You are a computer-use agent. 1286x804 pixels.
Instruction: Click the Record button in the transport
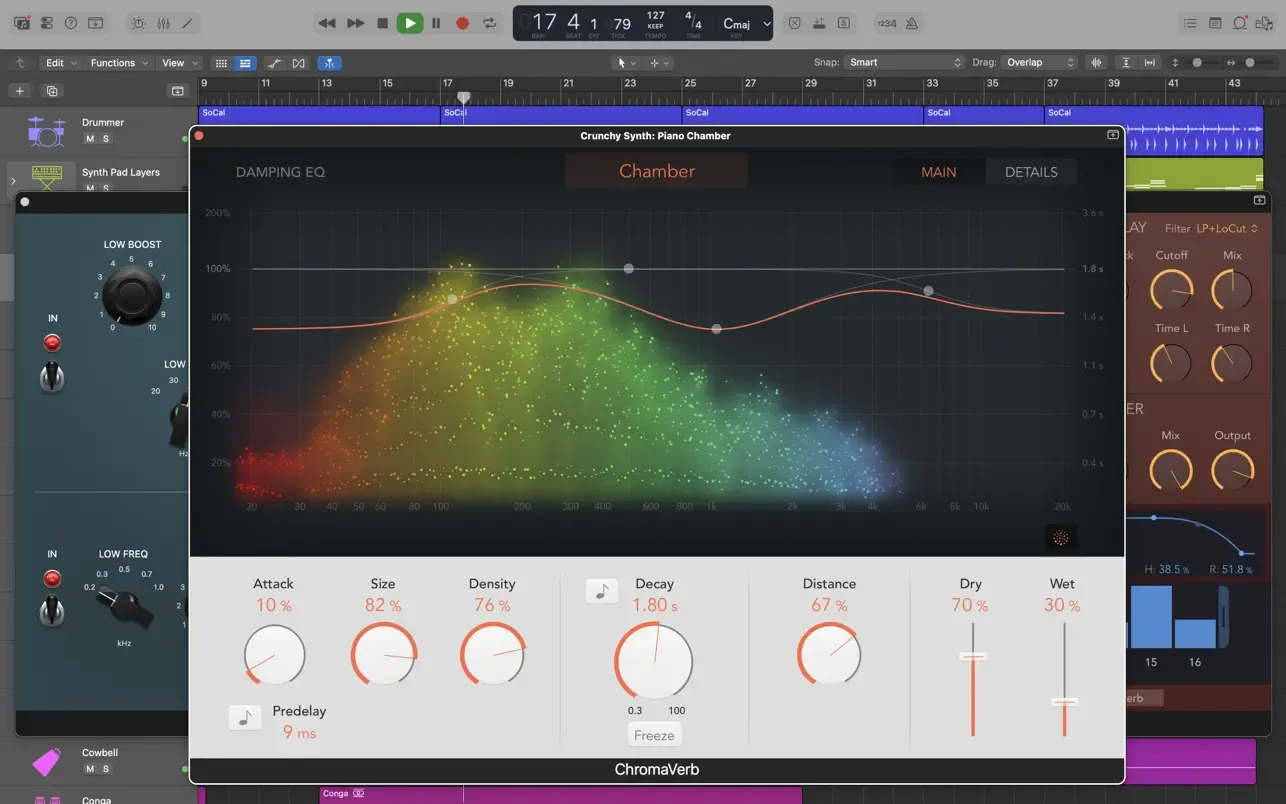[x=462, y=23]
